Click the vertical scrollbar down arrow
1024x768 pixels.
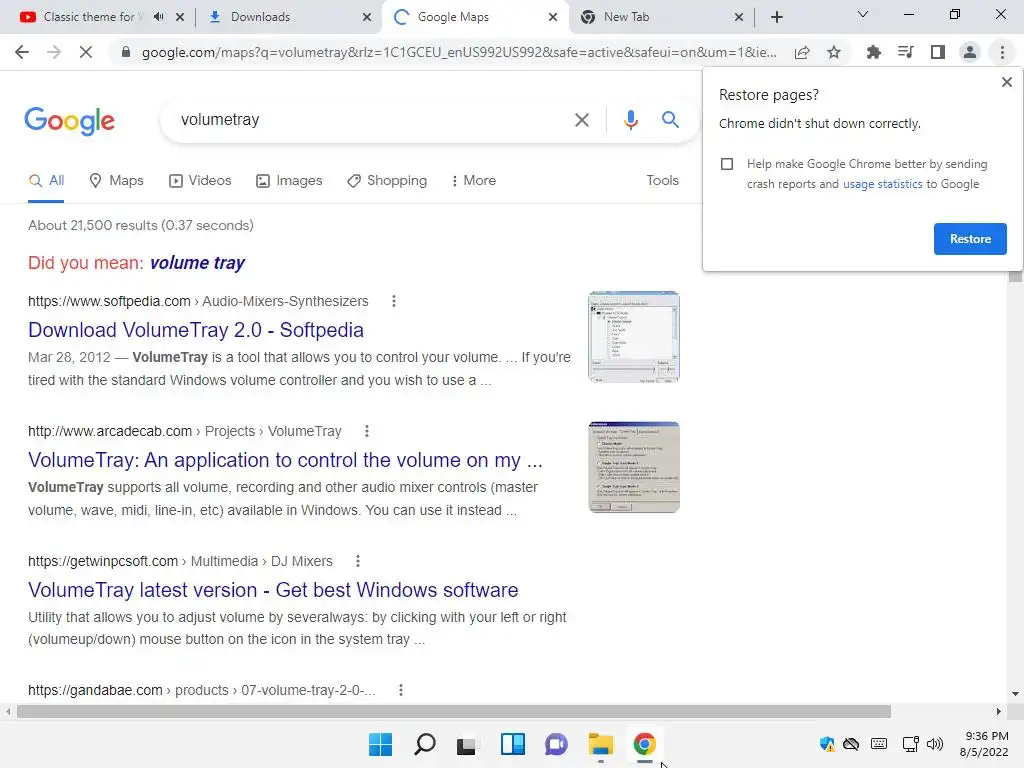[x=1015, y=694]
